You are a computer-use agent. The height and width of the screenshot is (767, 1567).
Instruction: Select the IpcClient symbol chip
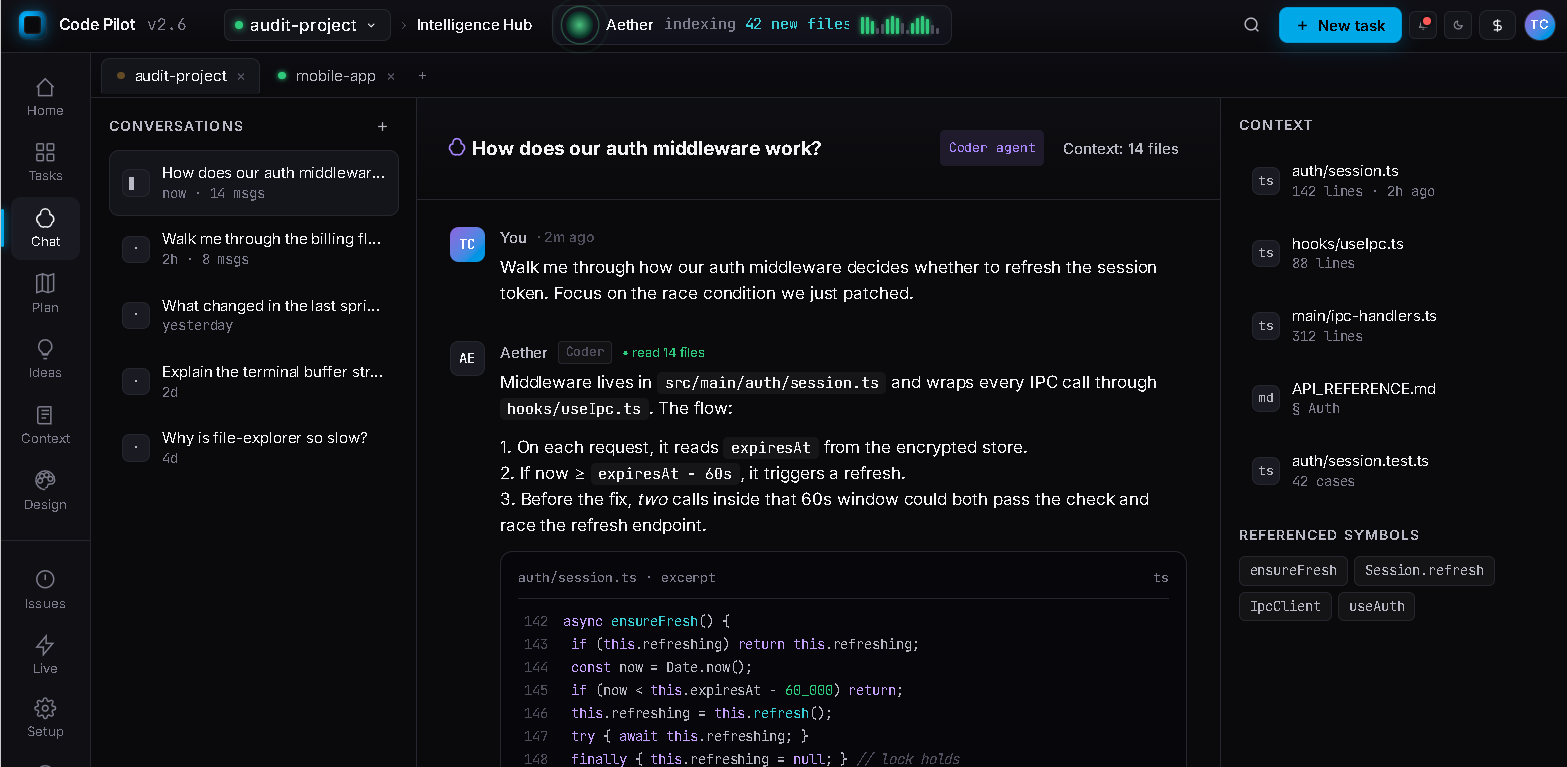point(1285,606)
